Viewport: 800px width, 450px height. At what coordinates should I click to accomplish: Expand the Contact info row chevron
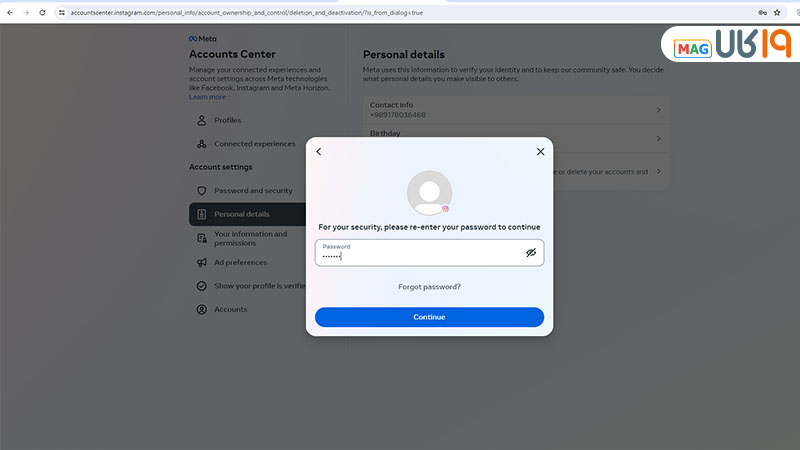tap(658, 110)
